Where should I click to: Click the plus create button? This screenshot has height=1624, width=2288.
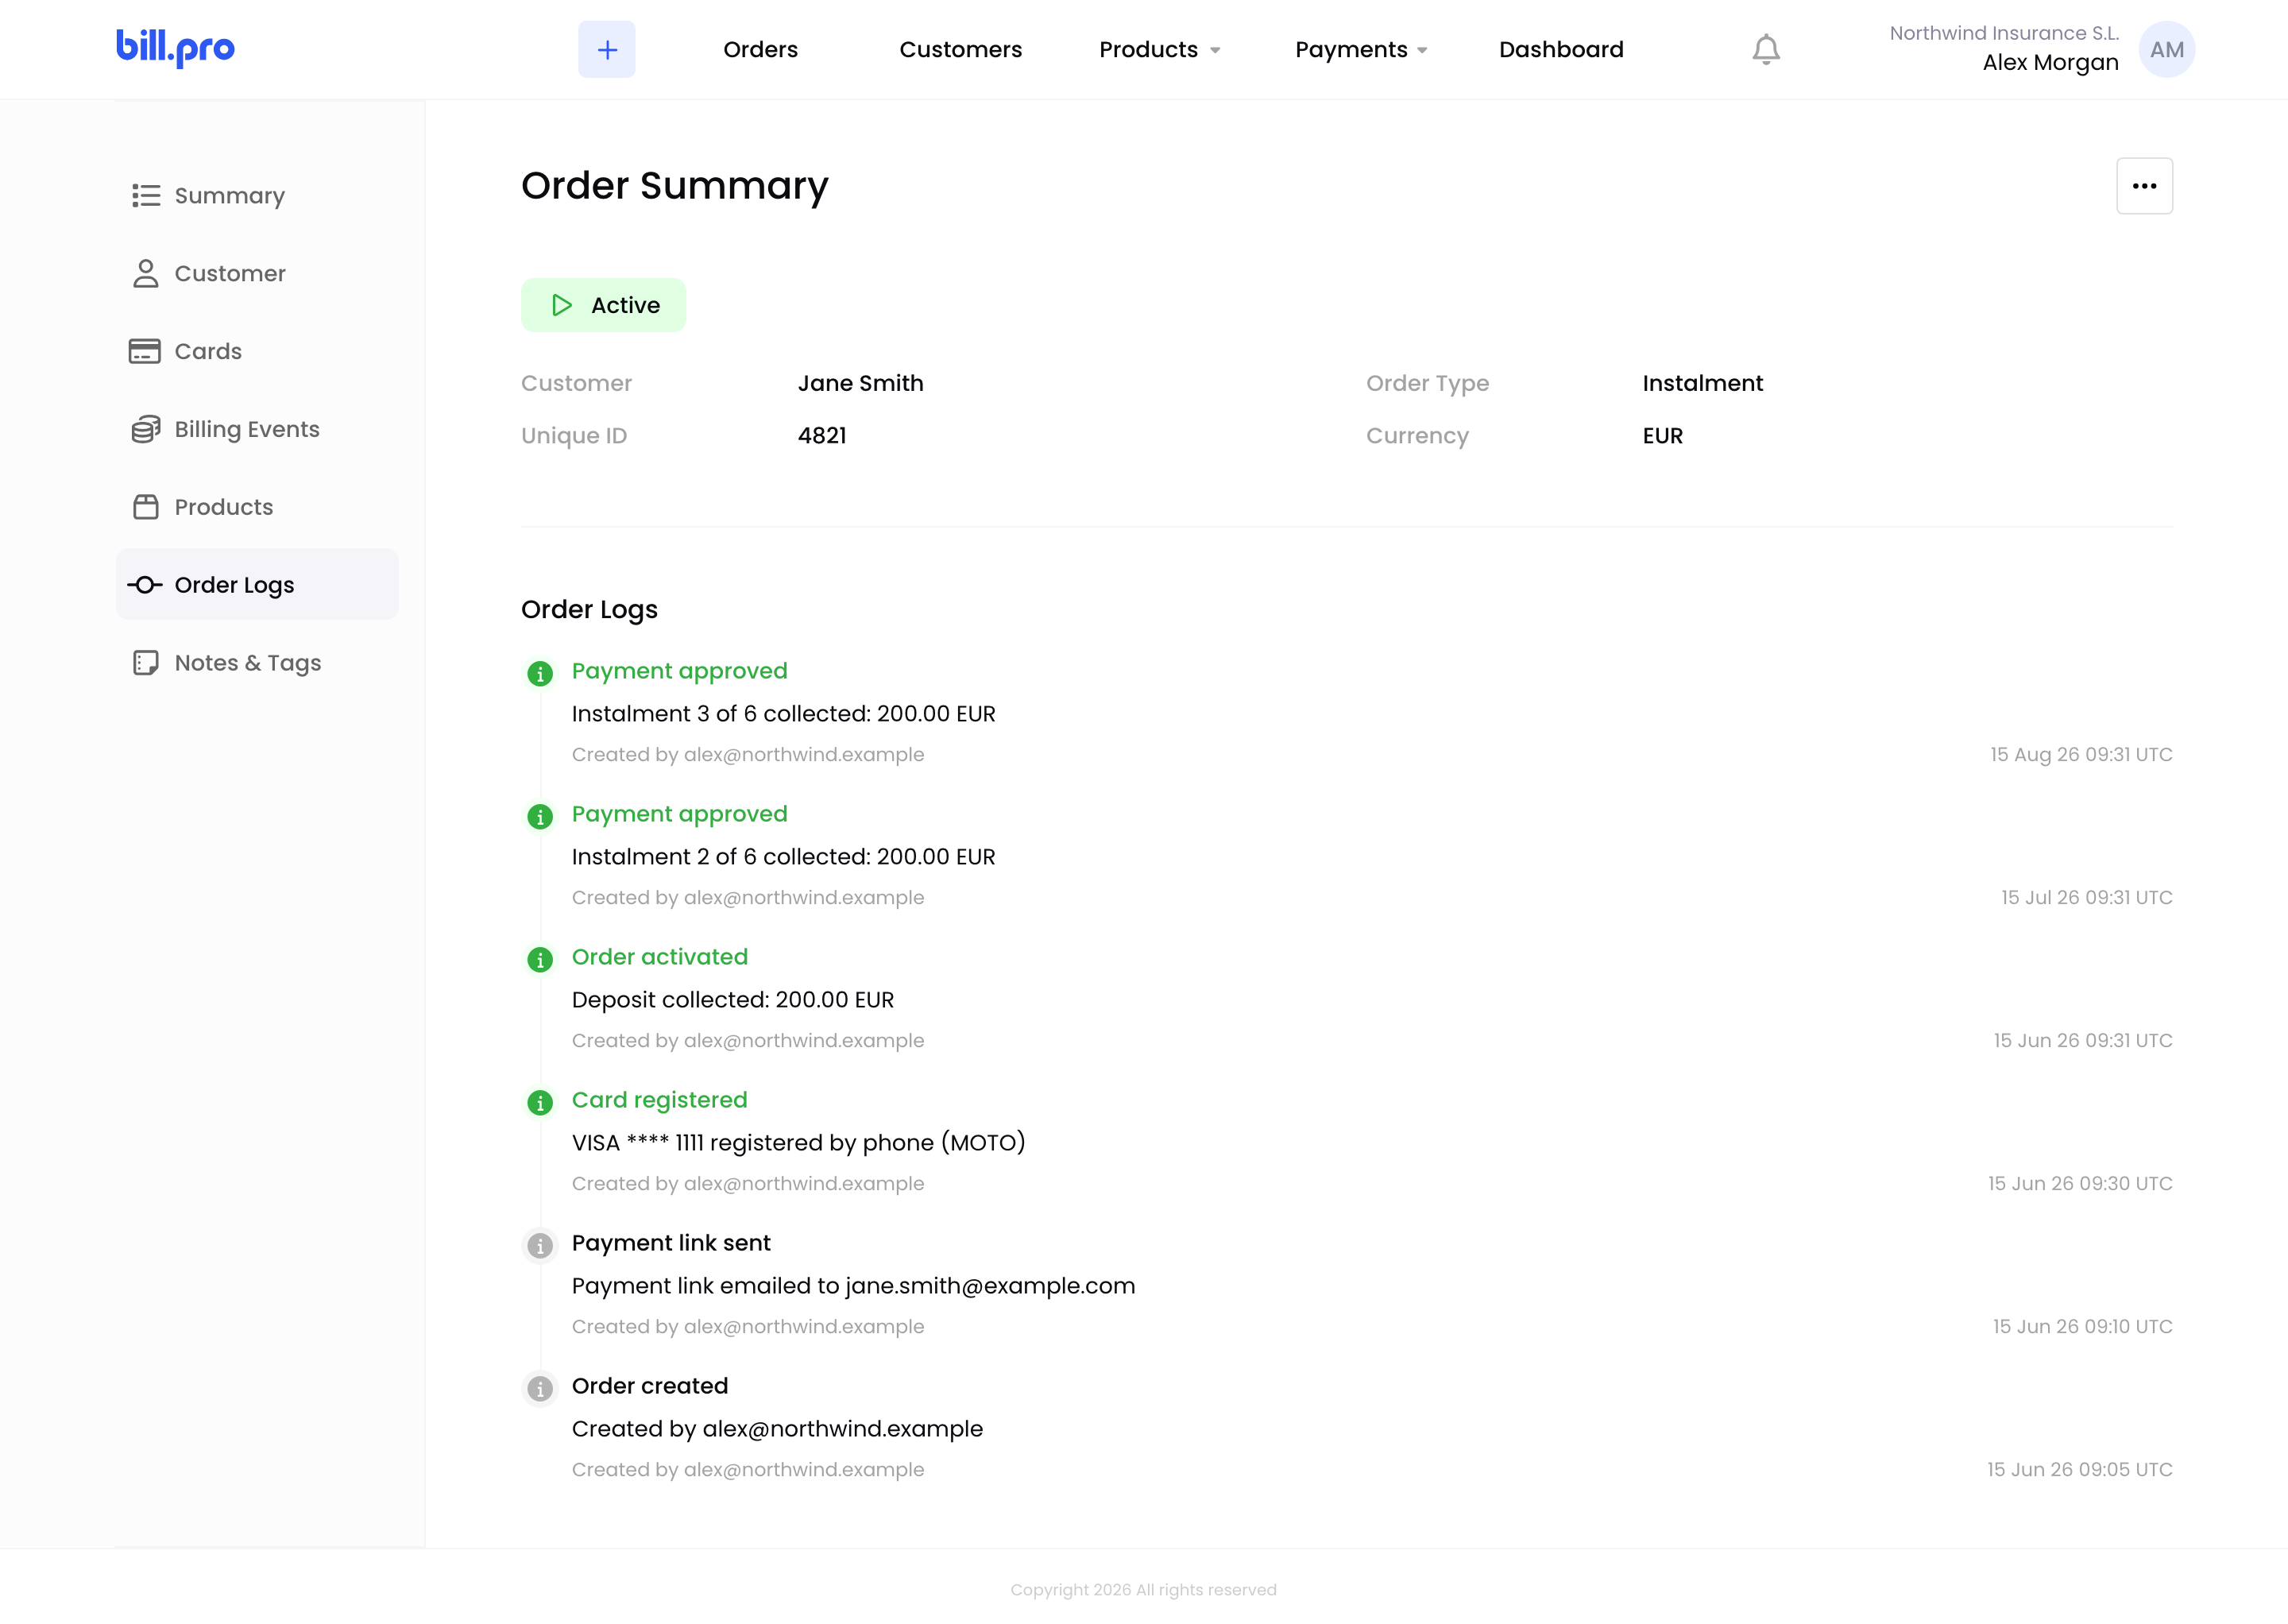coord(607,49)
